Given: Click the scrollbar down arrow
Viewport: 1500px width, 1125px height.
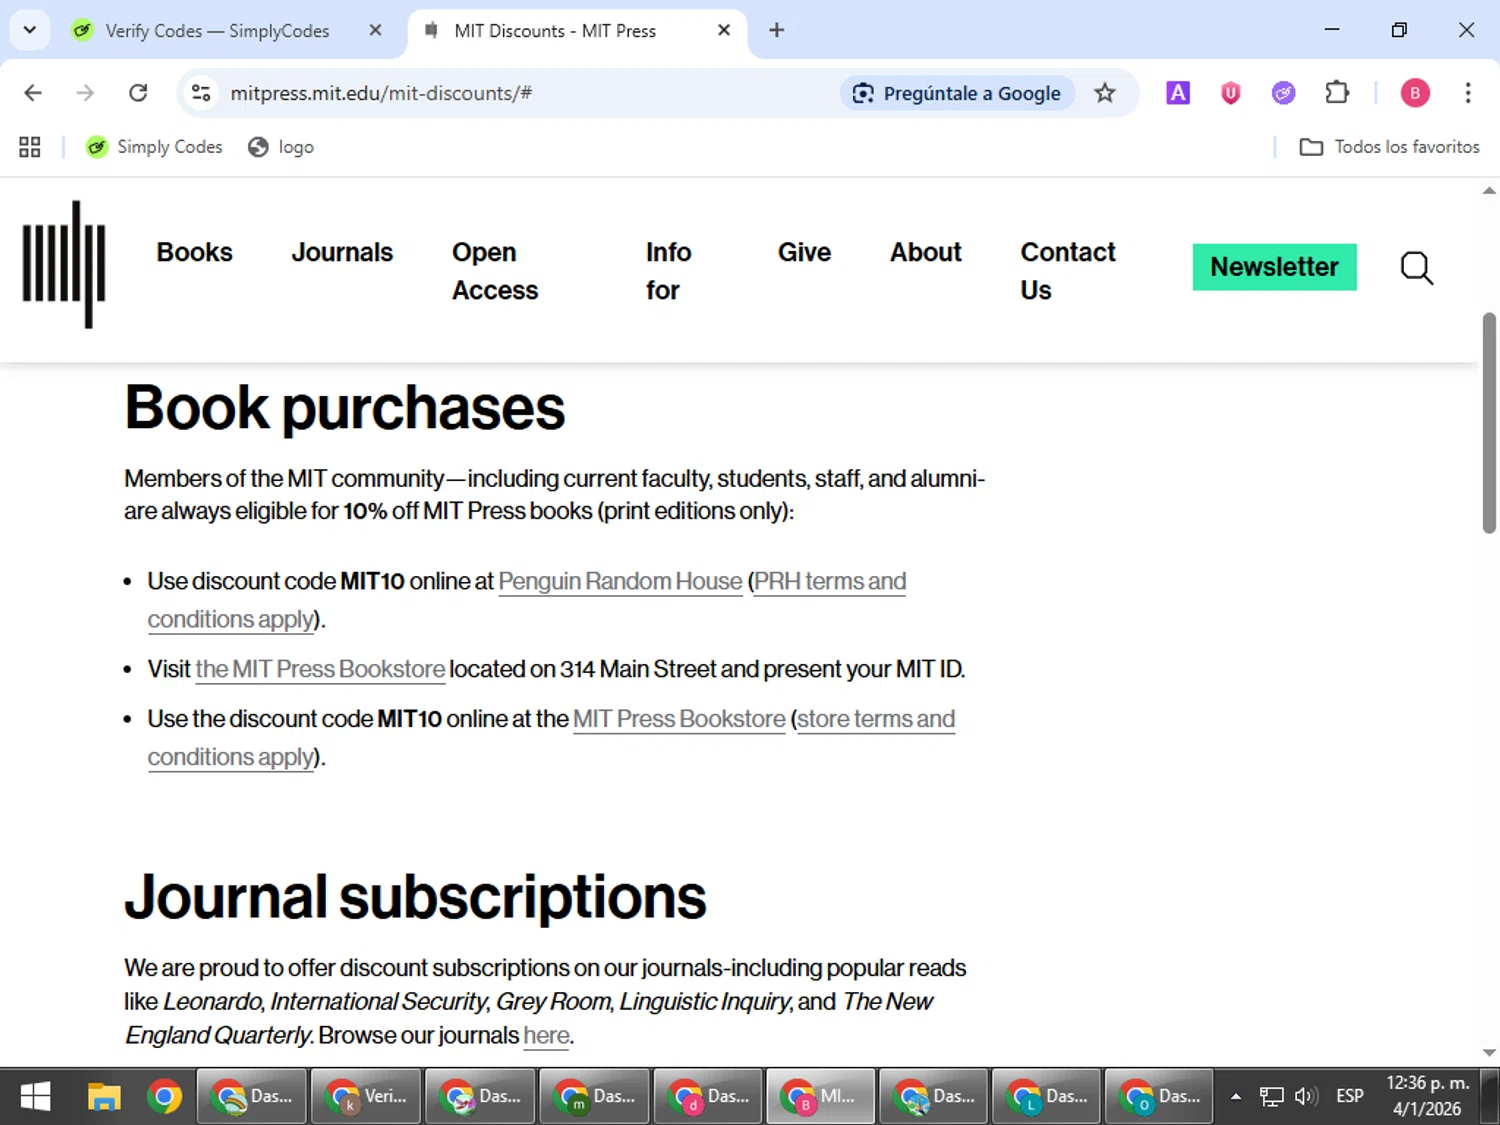Looking at the screenshot, I should (x=1489, y=1053).
